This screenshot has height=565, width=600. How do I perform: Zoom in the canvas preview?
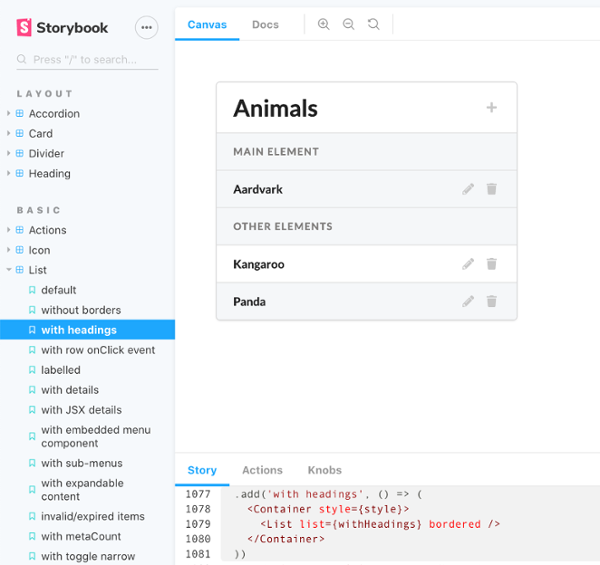(324, 24)
